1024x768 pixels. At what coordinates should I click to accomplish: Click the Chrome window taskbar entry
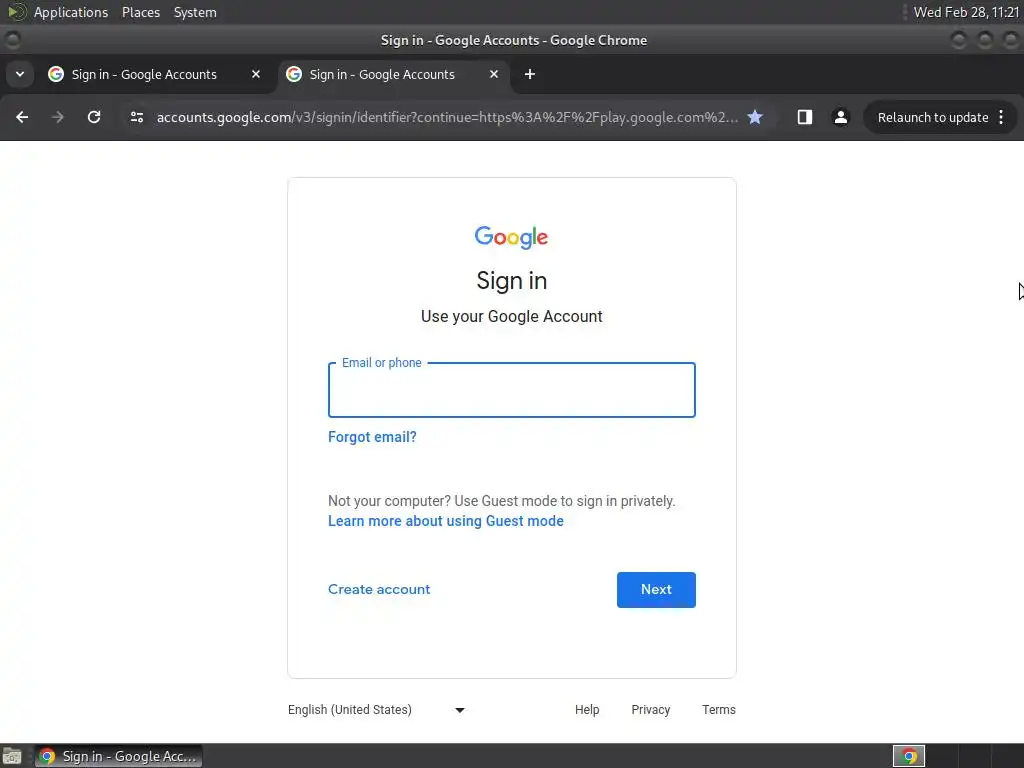tap(119, 756)
